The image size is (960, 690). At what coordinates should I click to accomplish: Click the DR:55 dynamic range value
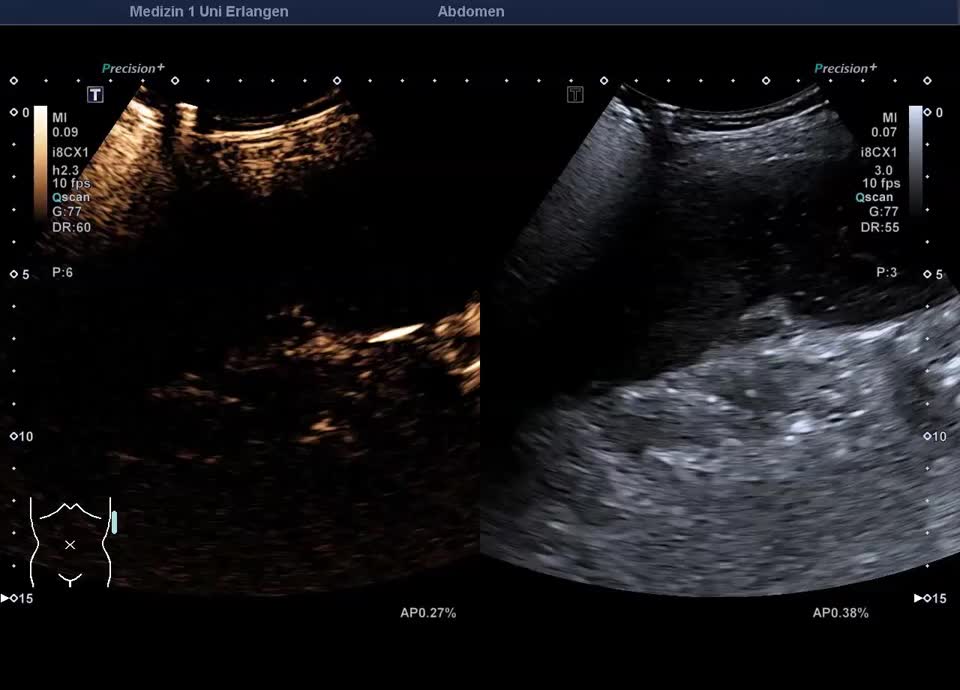coord(879,227)
